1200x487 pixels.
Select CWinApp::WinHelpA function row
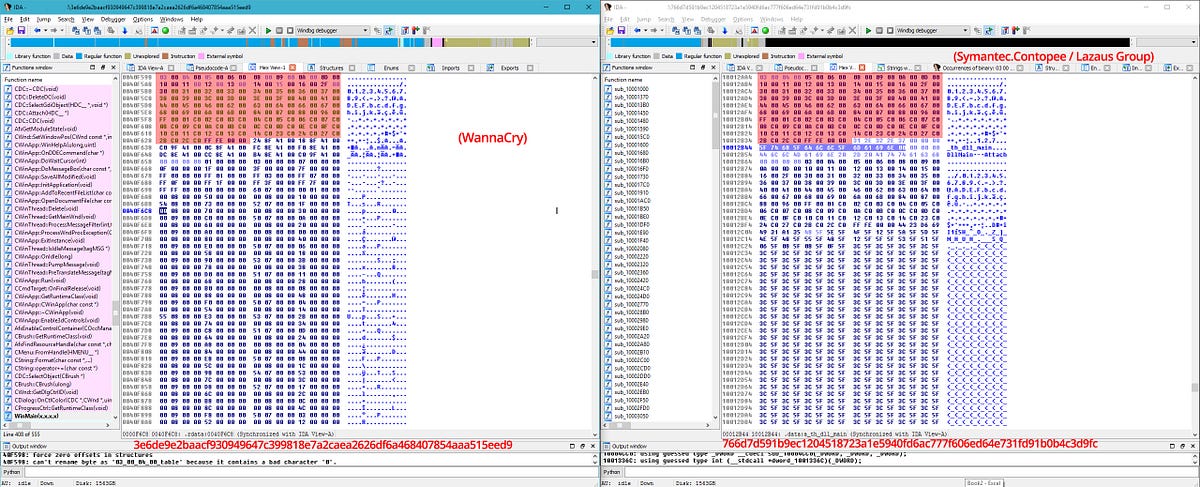(x=58, y=145)
